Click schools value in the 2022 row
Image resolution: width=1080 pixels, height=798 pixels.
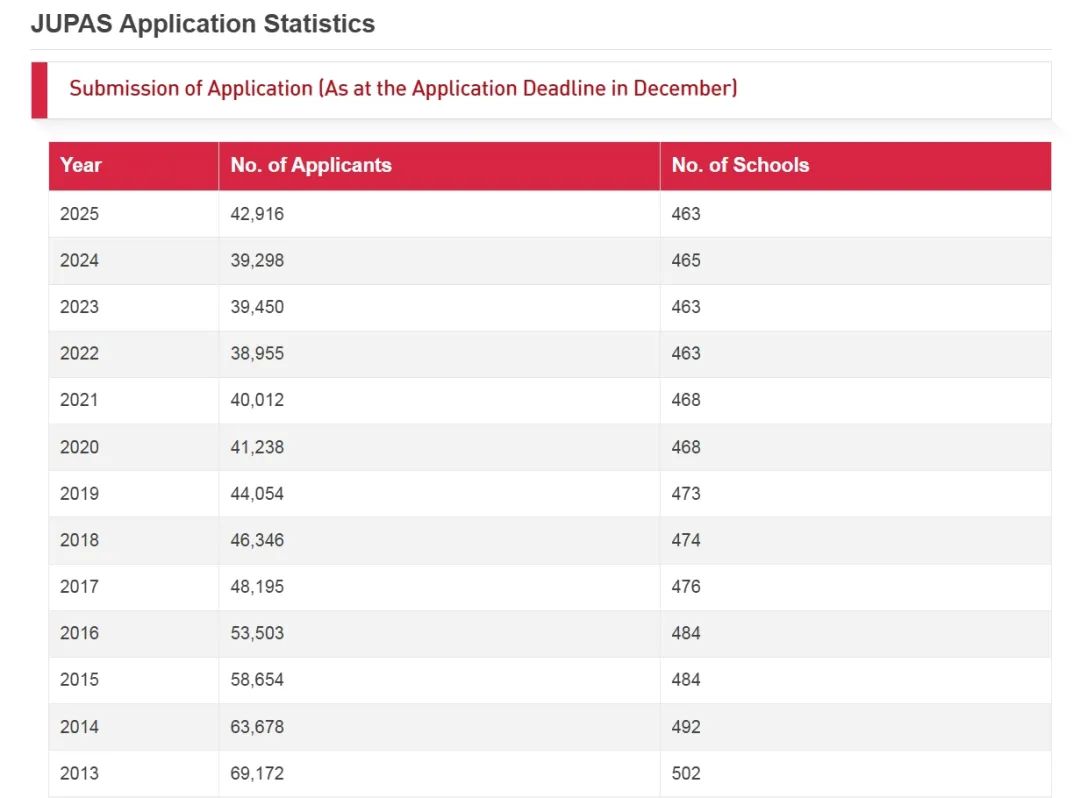686,354
